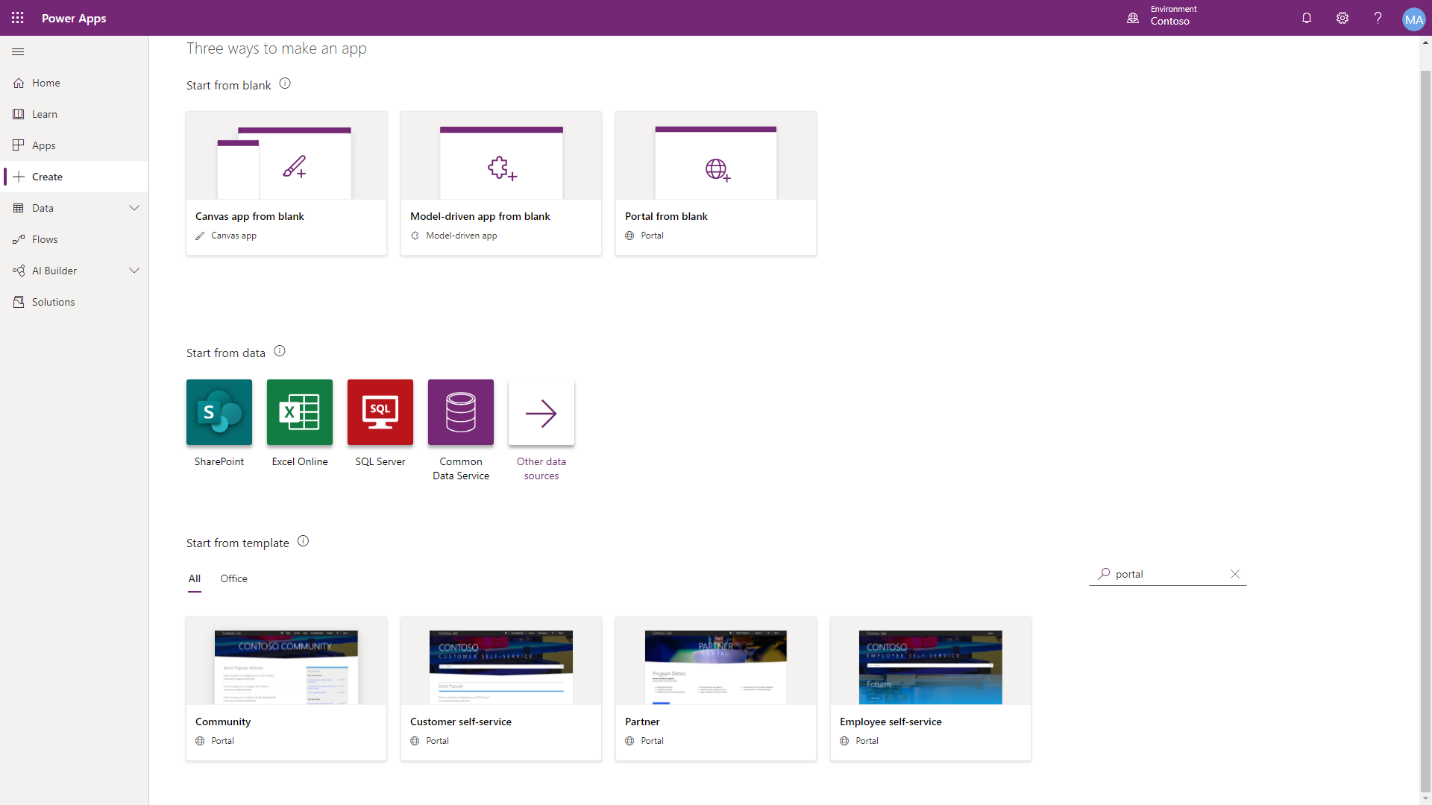
Task: Click the Environment Contoso picker
Action: point(1162,16)
